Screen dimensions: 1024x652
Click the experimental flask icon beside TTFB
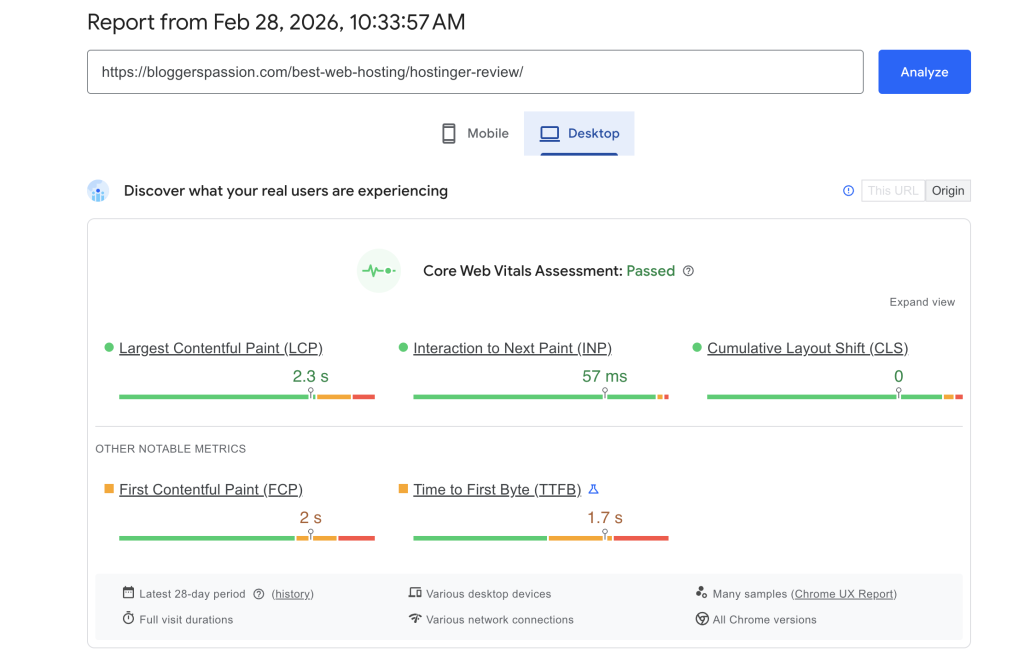[594, 489]
